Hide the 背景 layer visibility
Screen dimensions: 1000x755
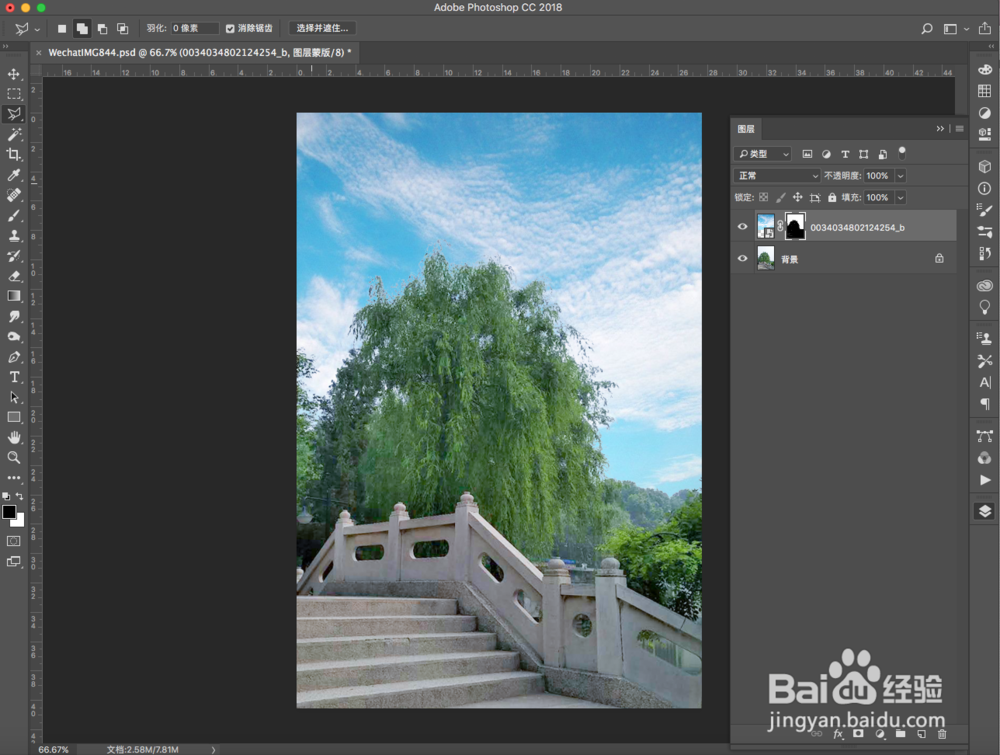click(742, 258)
